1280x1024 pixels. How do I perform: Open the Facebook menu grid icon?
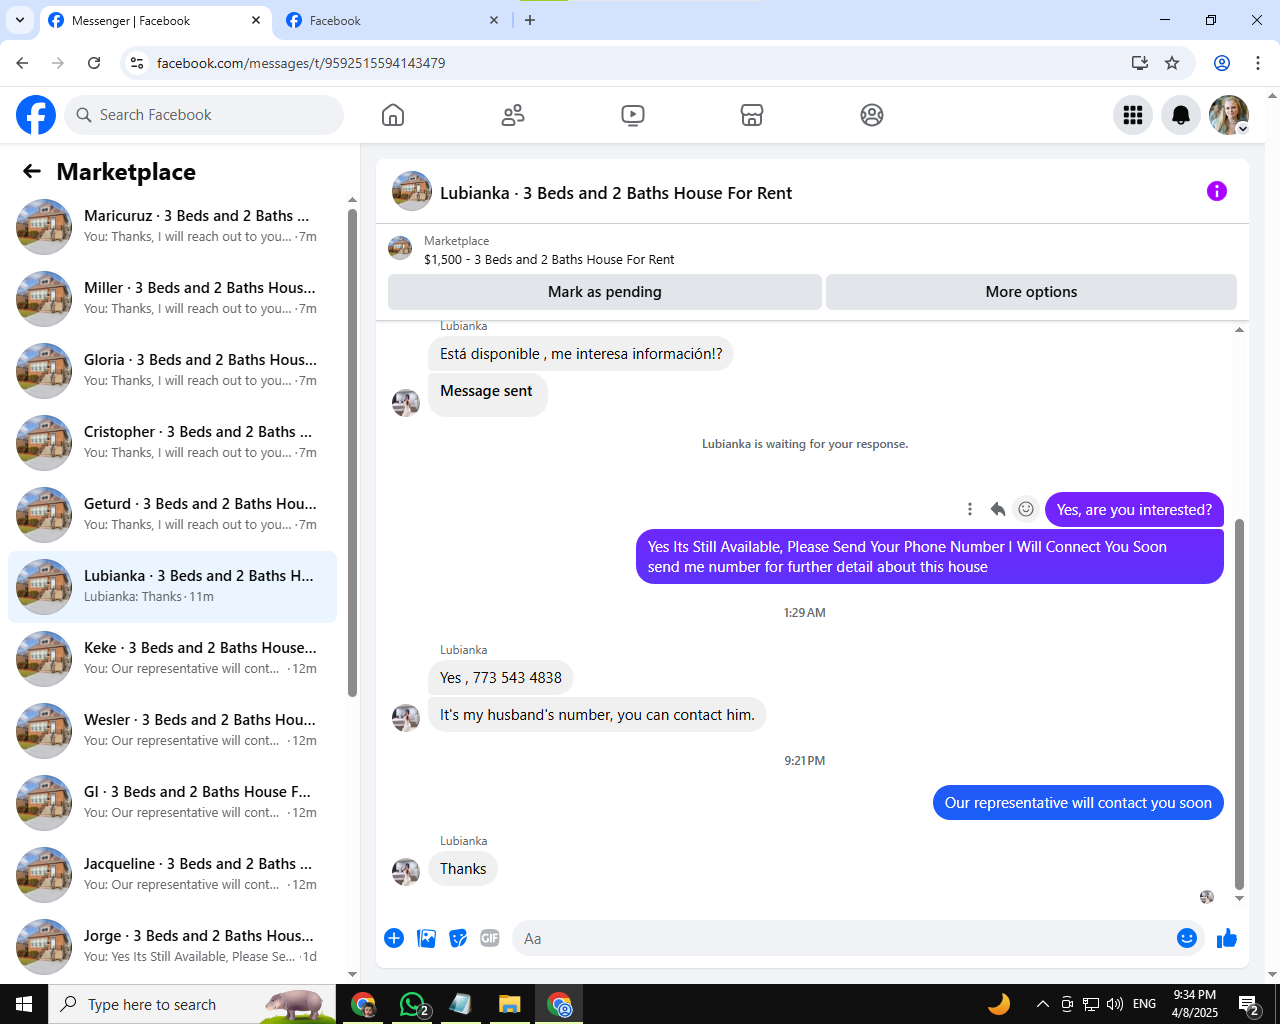1133,115
